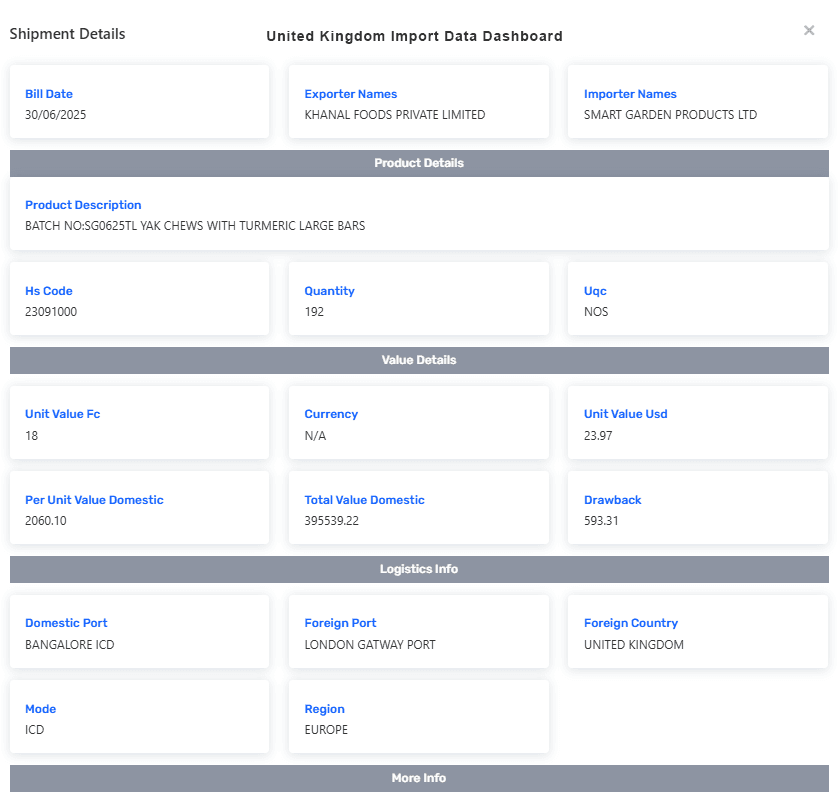This screenshot has width=839, height=803.
Task: Click the Drawback label
Action: click(x=612, y=500)
